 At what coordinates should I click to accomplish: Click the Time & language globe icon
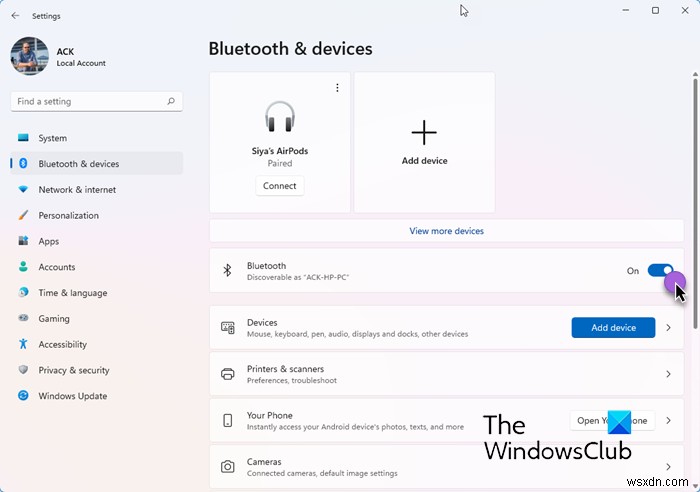tap(23, 292)
